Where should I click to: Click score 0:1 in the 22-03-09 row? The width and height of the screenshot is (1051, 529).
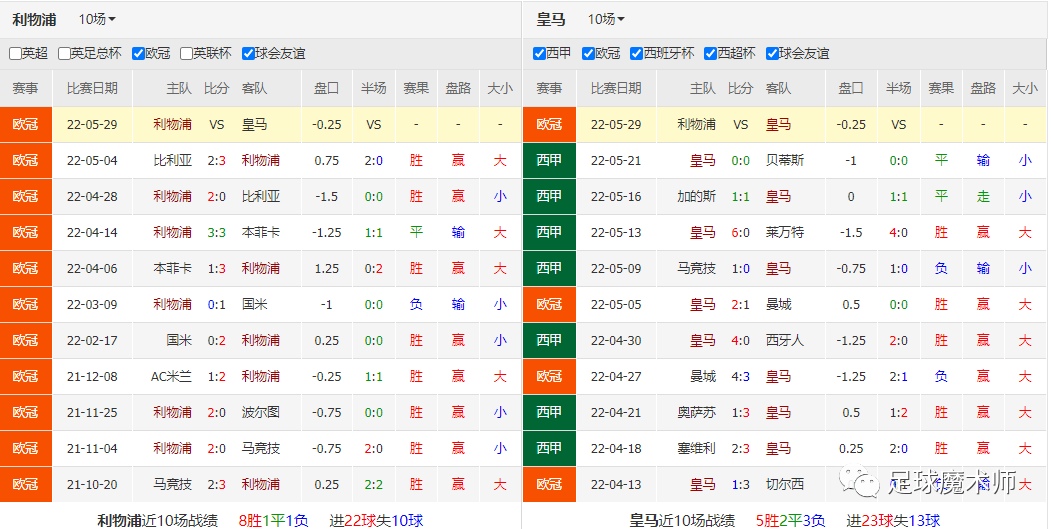click(x=217, y=304)
